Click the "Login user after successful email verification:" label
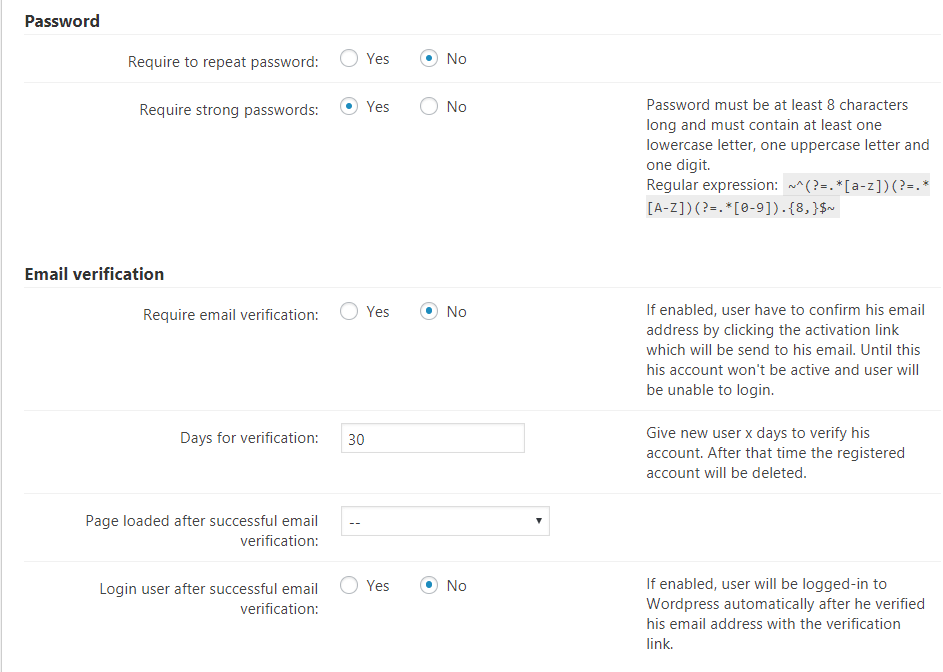This screenshot has height=672, width=943. click(x=209, y=598)
